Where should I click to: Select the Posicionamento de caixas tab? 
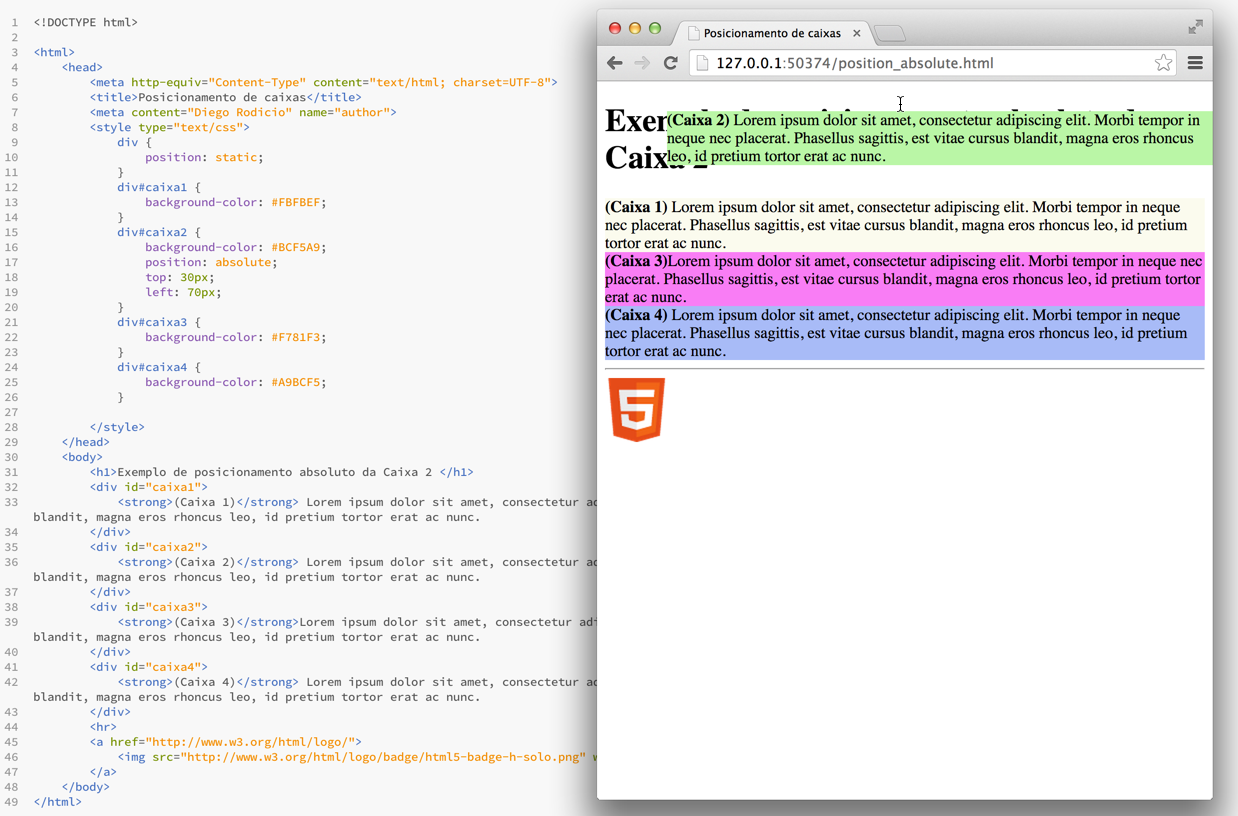point(771,33)
